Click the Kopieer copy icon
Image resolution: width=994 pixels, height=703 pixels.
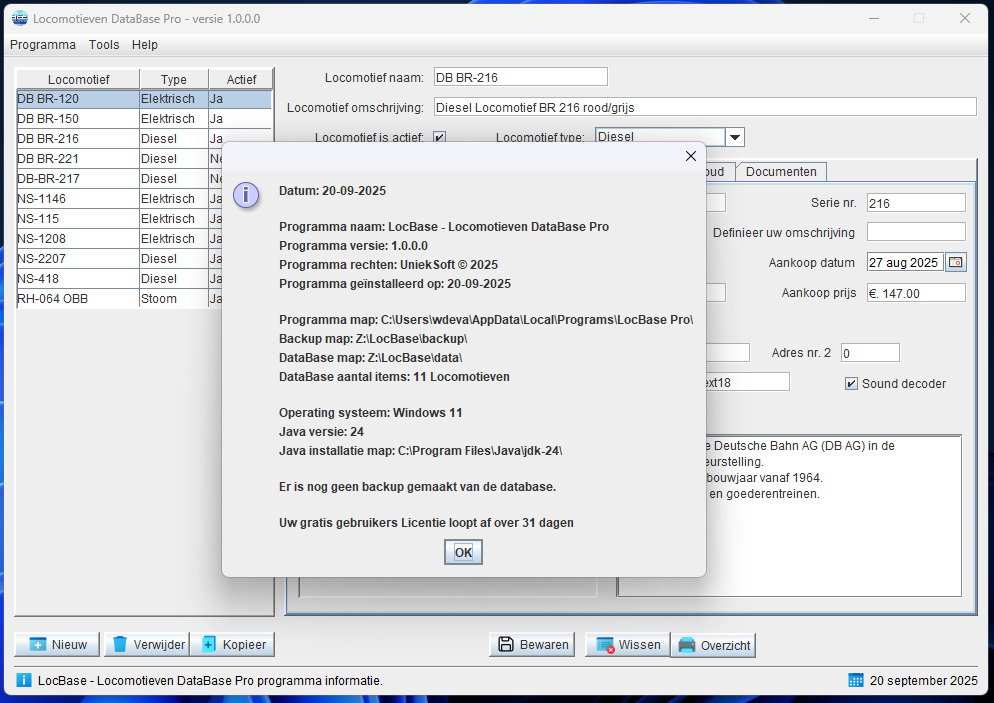coord(209,645)
